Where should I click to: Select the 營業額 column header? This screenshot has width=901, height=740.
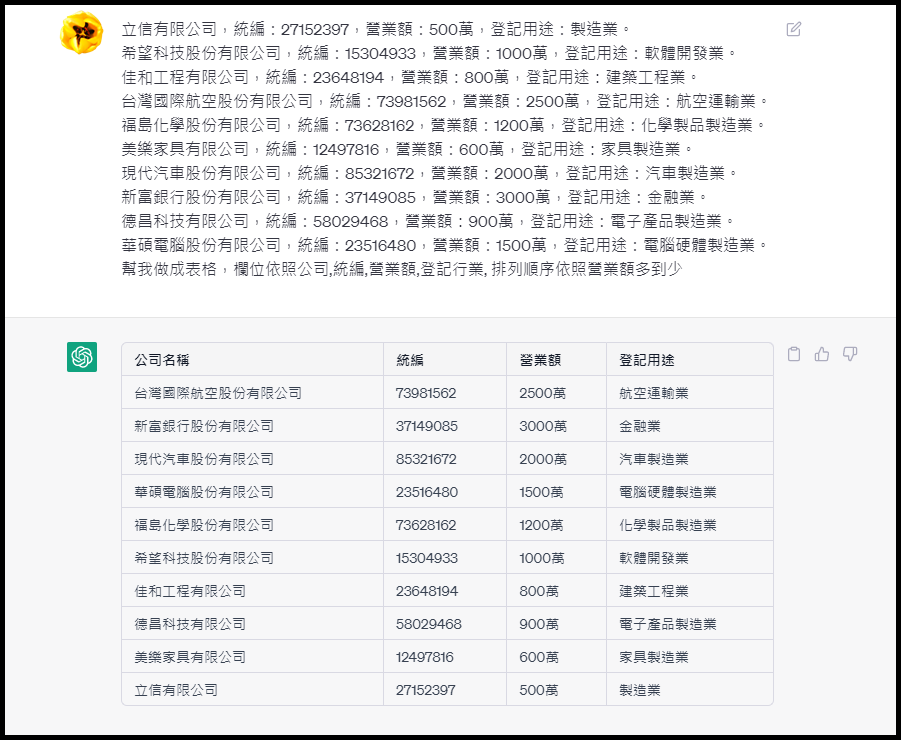pos(556,360)
